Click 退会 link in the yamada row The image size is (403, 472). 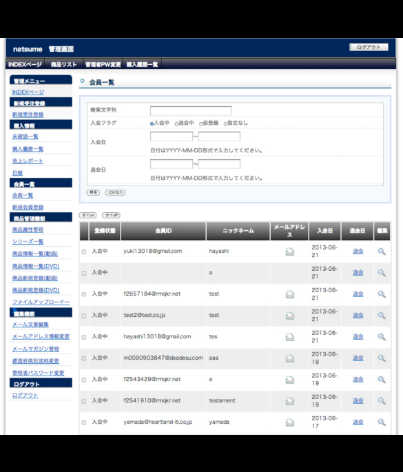pos(358,422)
